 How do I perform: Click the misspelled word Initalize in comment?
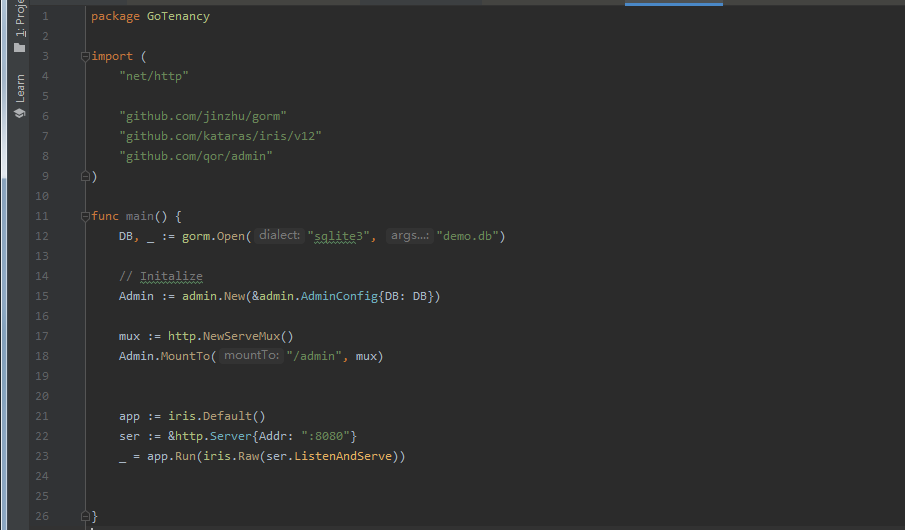[x=171, y=276]
